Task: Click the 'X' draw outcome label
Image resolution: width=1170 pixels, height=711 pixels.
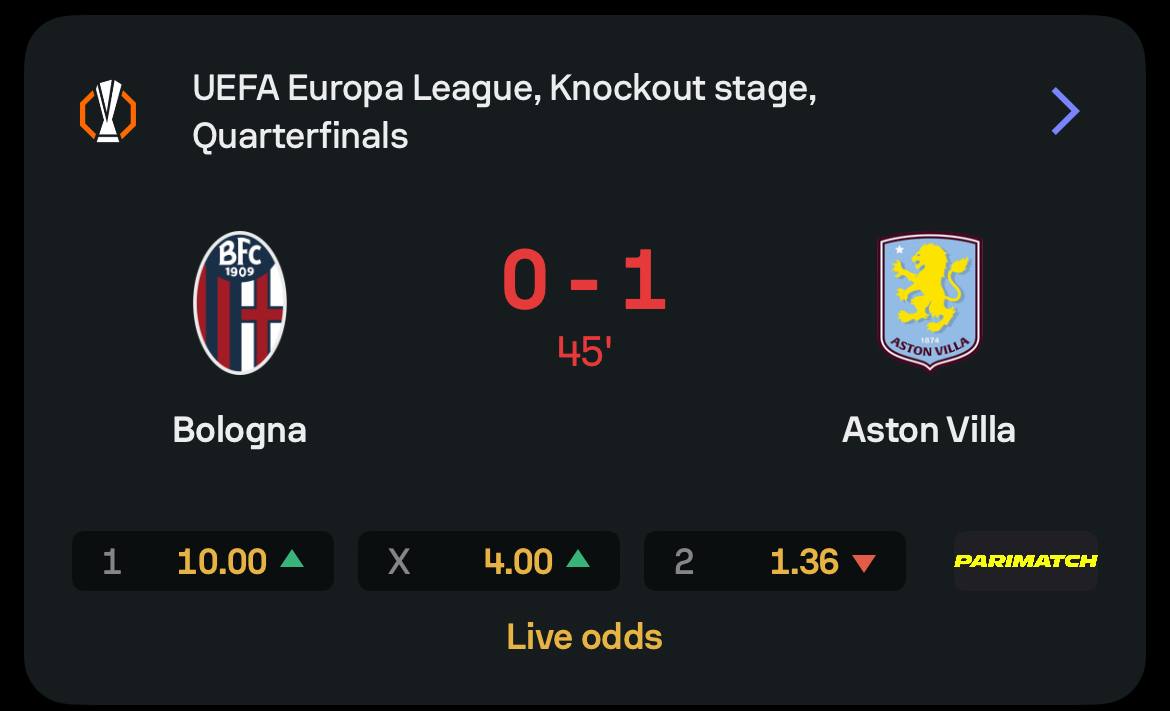Action: click(398, 562)
